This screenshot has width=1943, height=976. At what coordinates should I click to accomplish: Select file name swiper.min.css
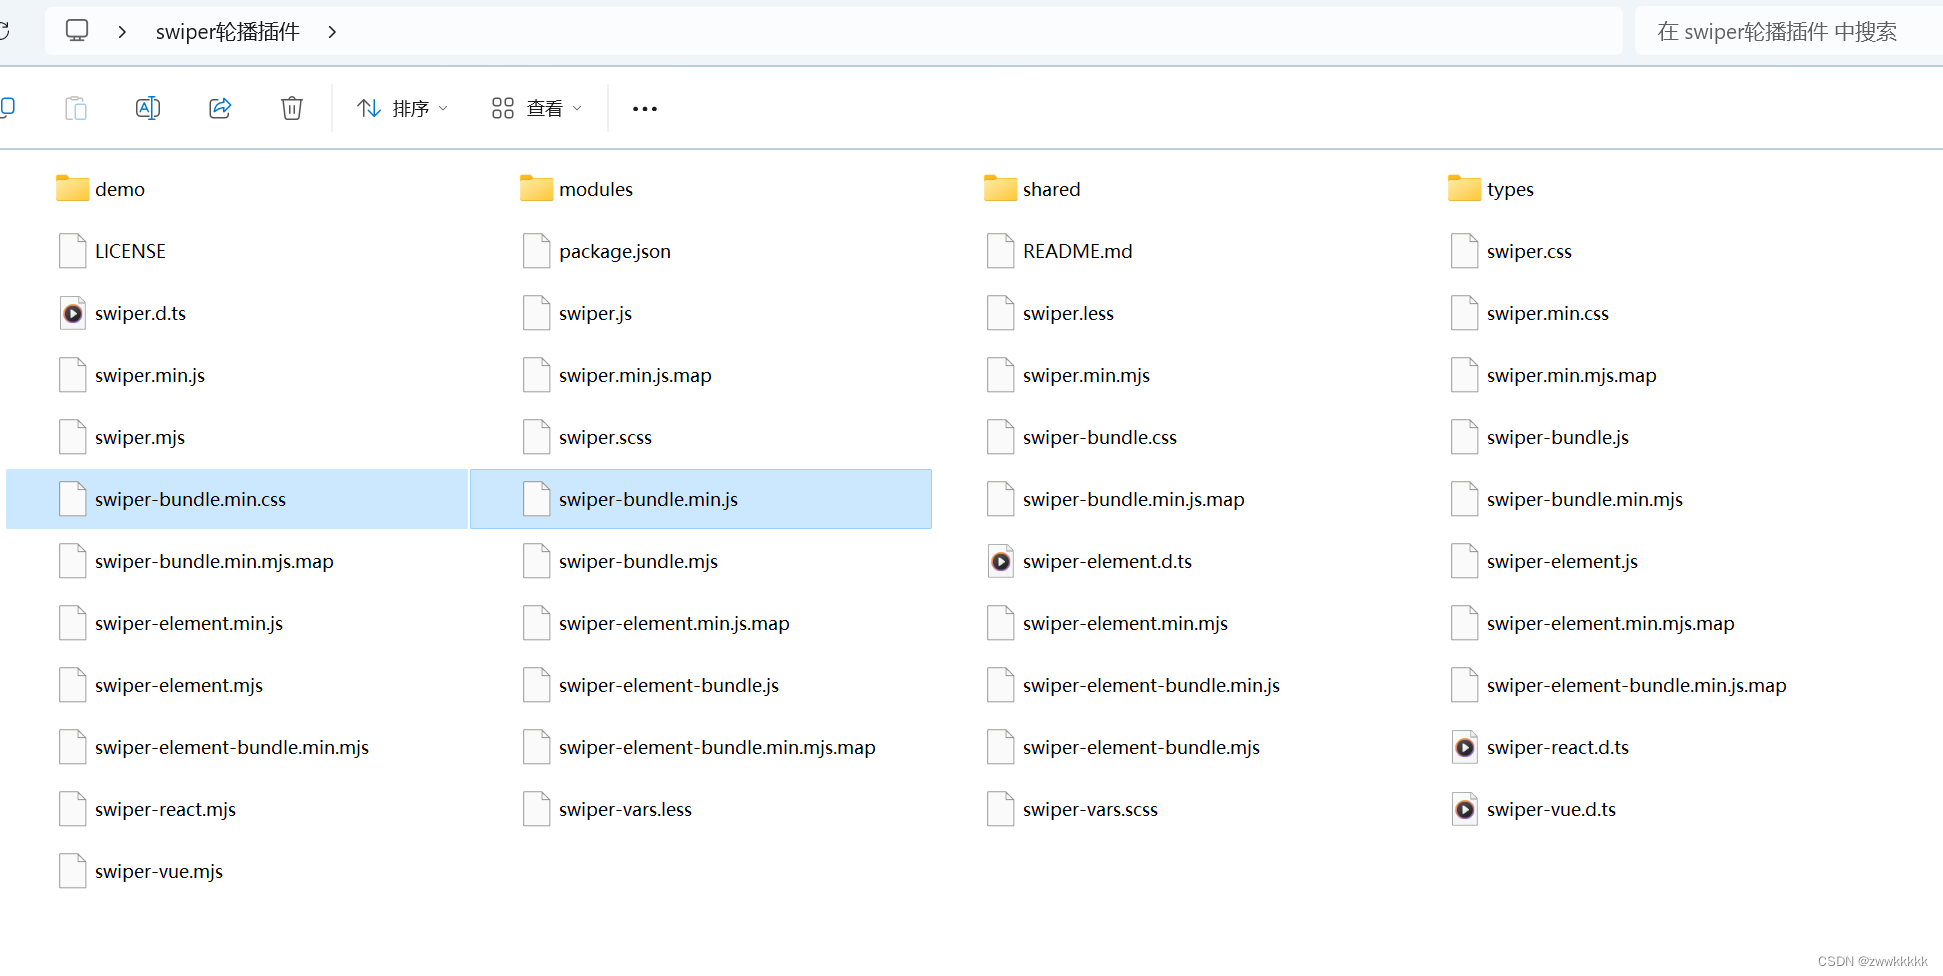[x=1547, y=313]
